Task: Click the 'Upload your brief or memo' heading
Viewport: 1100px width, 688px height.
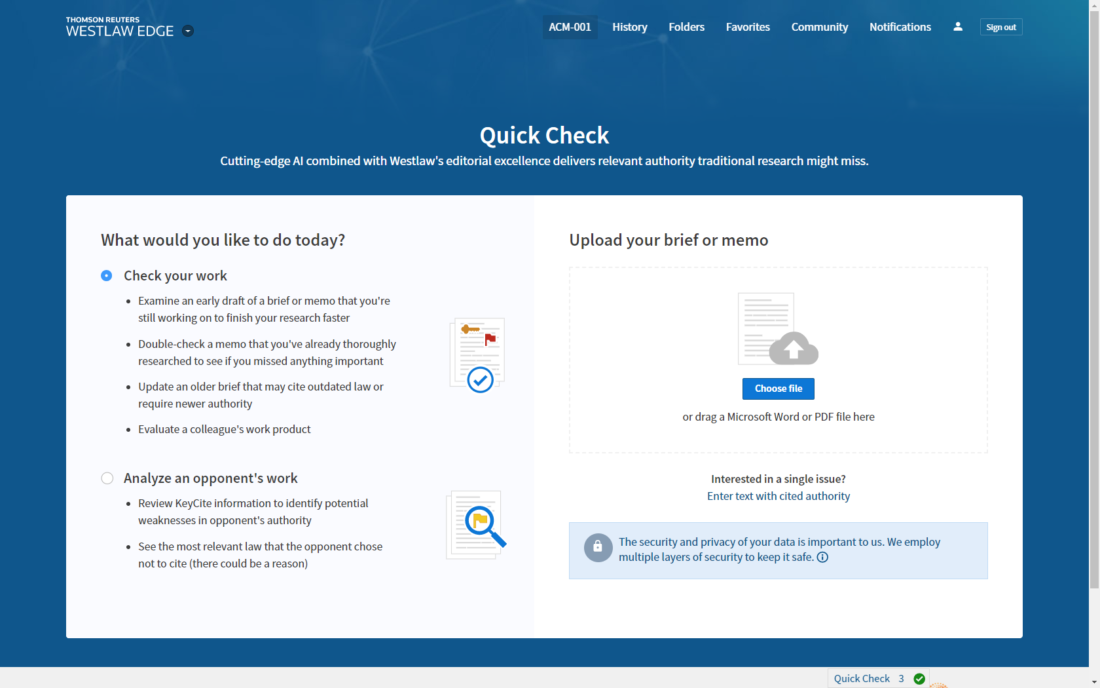Action: point(669,240)
